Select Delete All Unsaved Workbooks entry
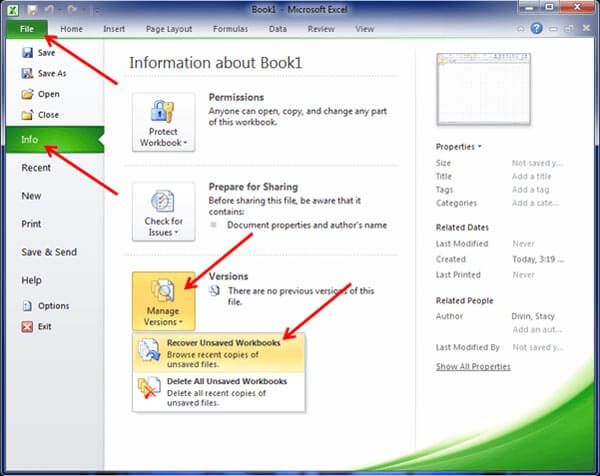Screen dimensions: 600x476 (219, 392)
